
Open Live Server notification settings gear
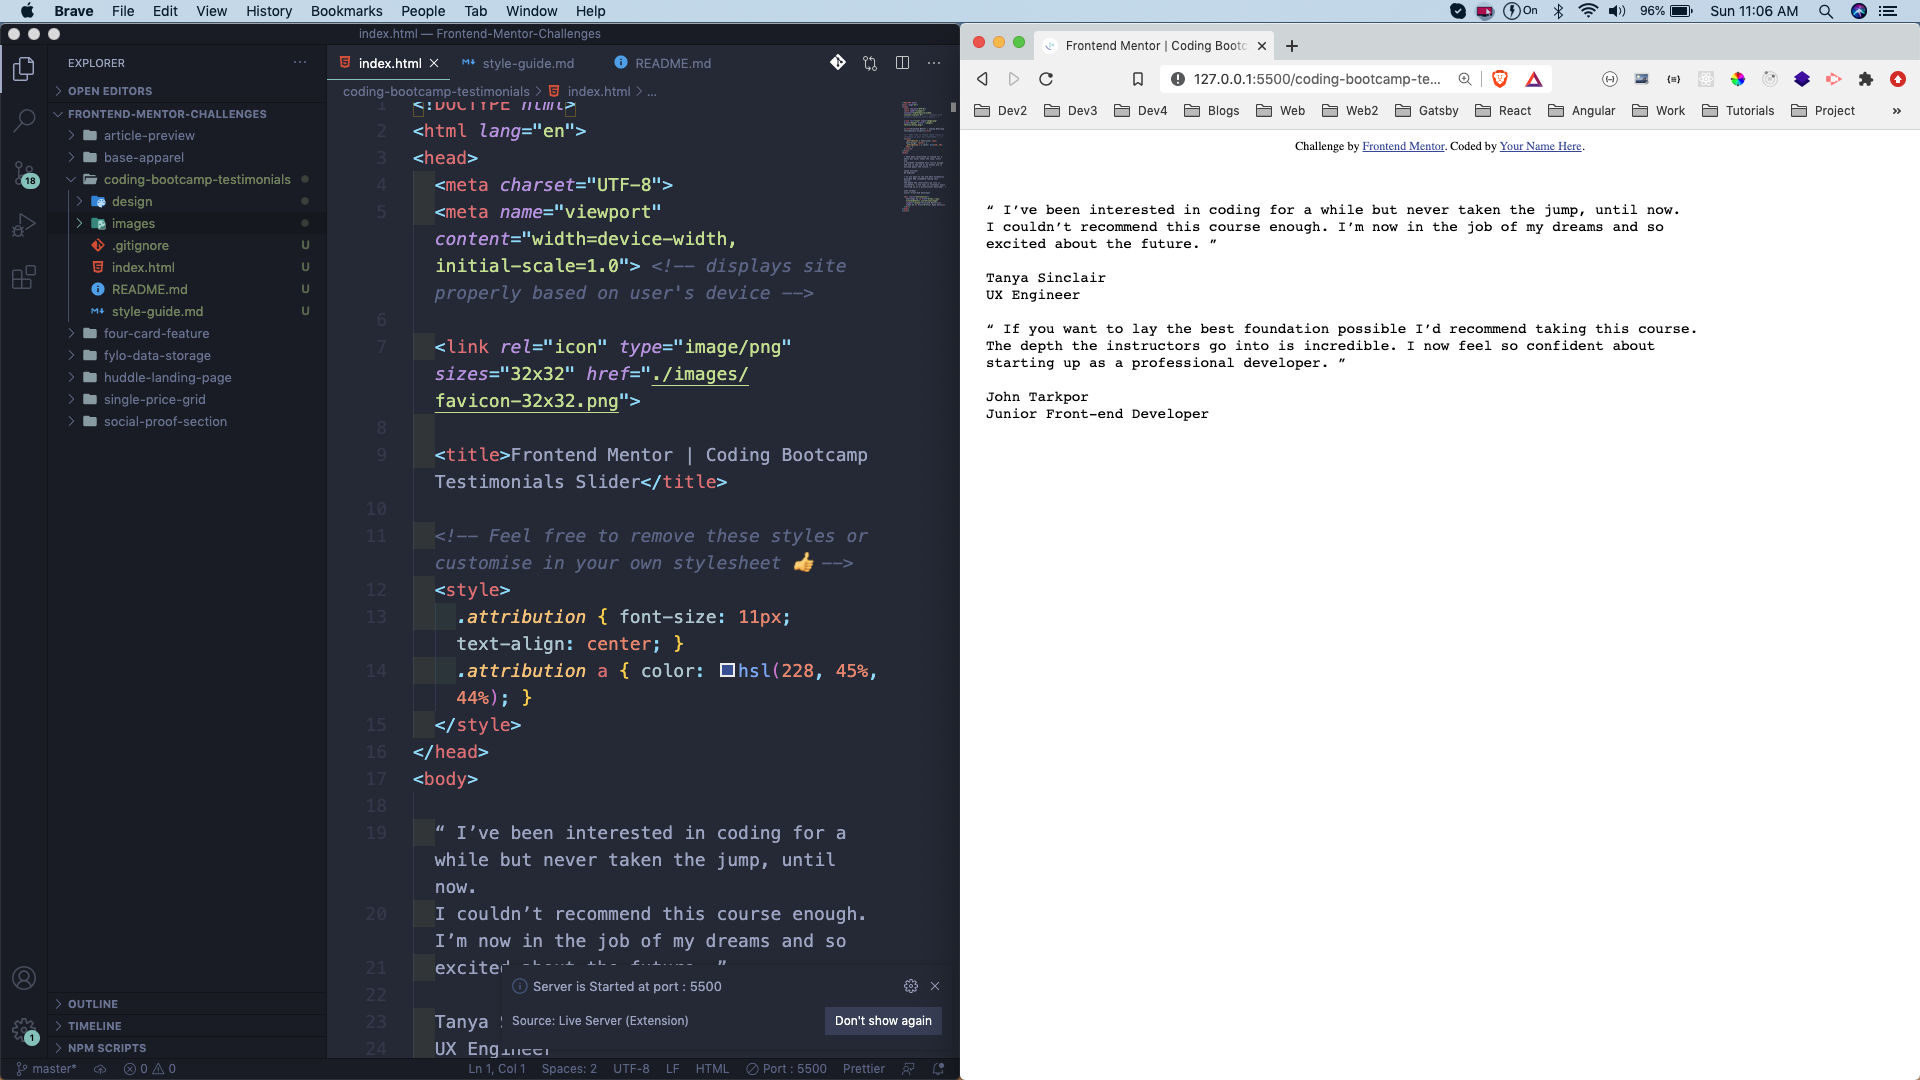pyautogui.click(x=911, y=986)
